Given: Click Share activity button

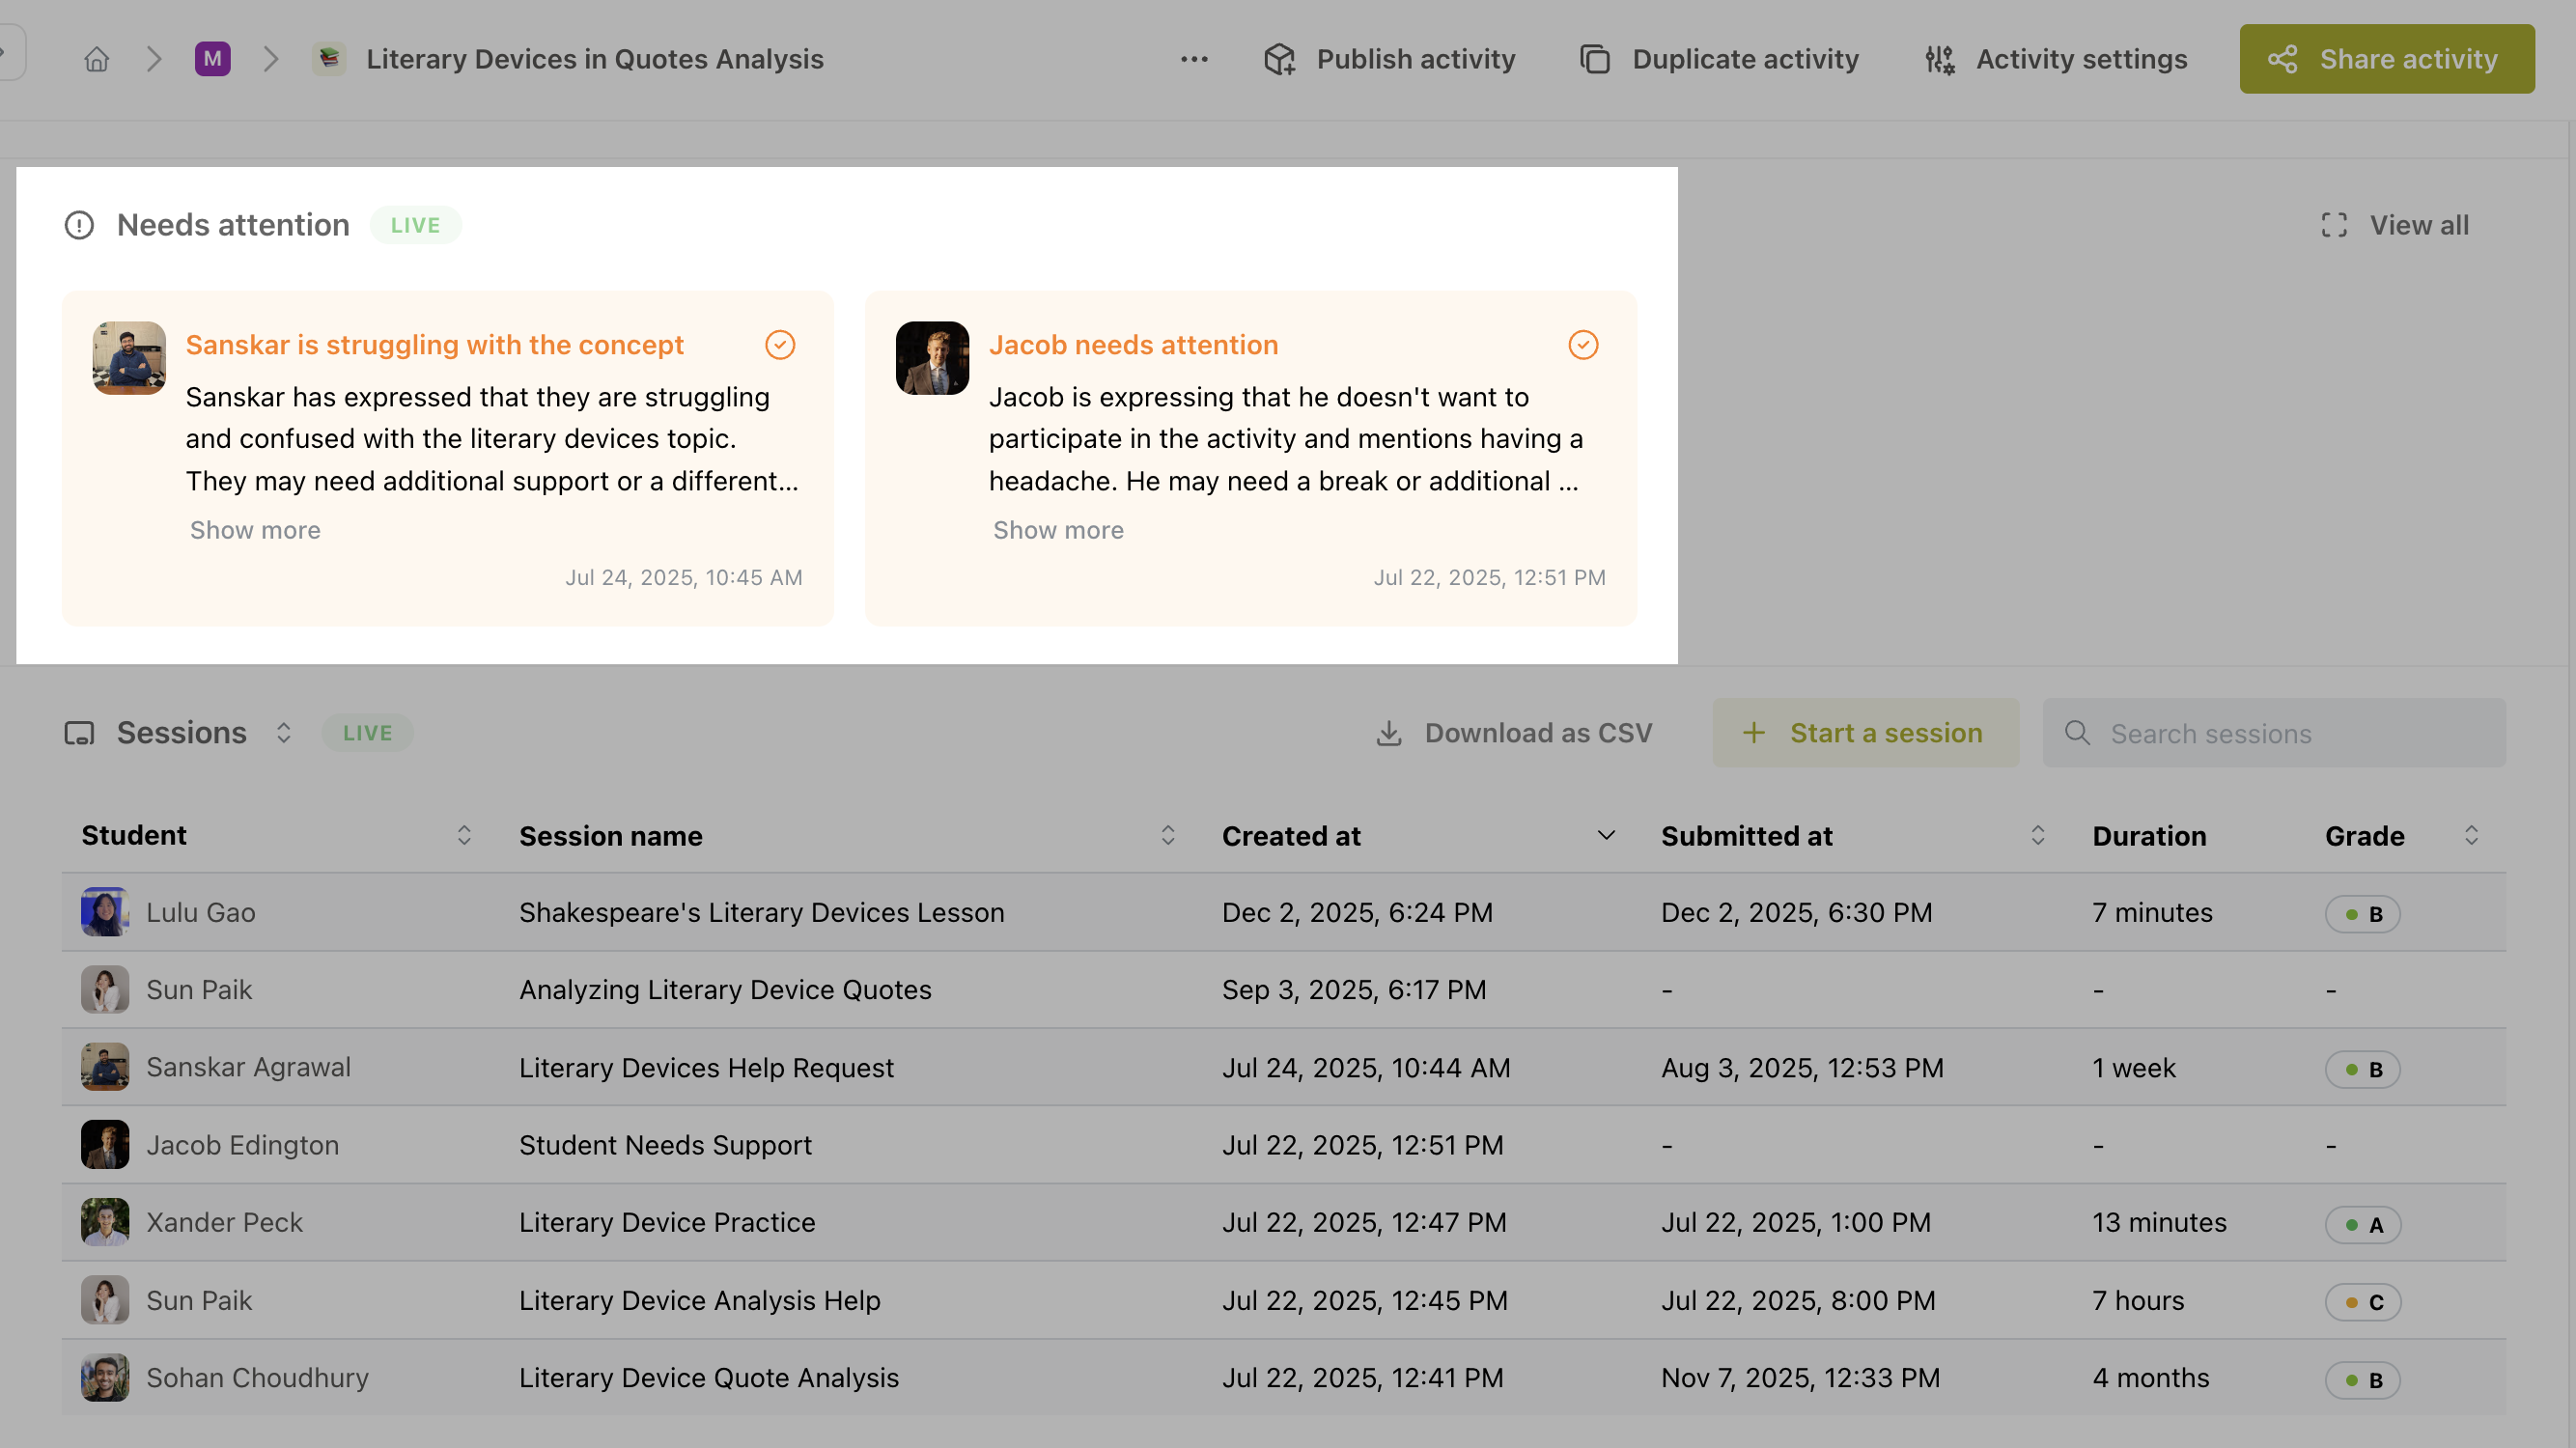Looking at the screenshot, I should (x=2386, y=59).
